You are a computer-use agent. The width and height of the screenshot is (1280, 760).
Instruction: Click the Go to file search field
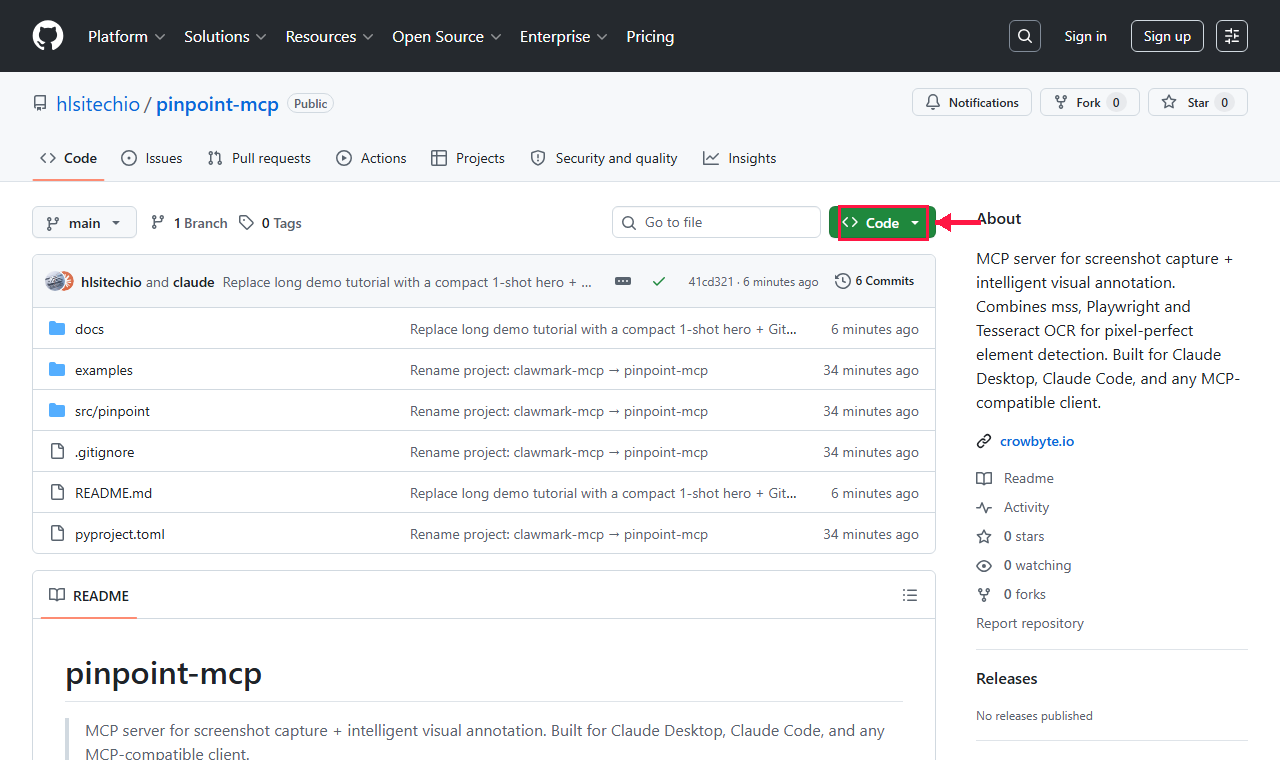(x=716, y=222)
